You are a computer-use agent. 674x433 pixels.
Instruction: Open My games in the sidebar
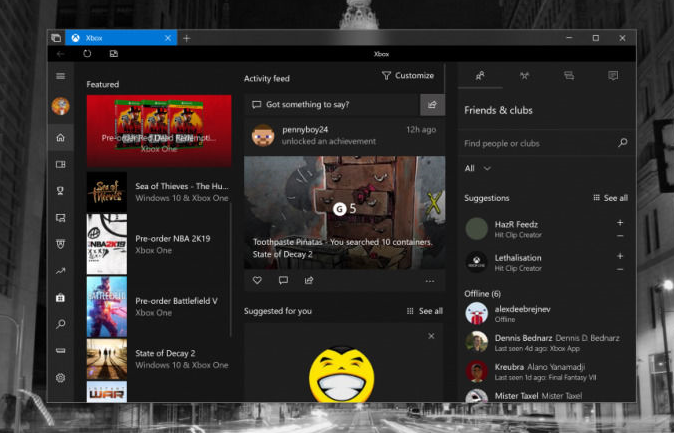point(61,164)
